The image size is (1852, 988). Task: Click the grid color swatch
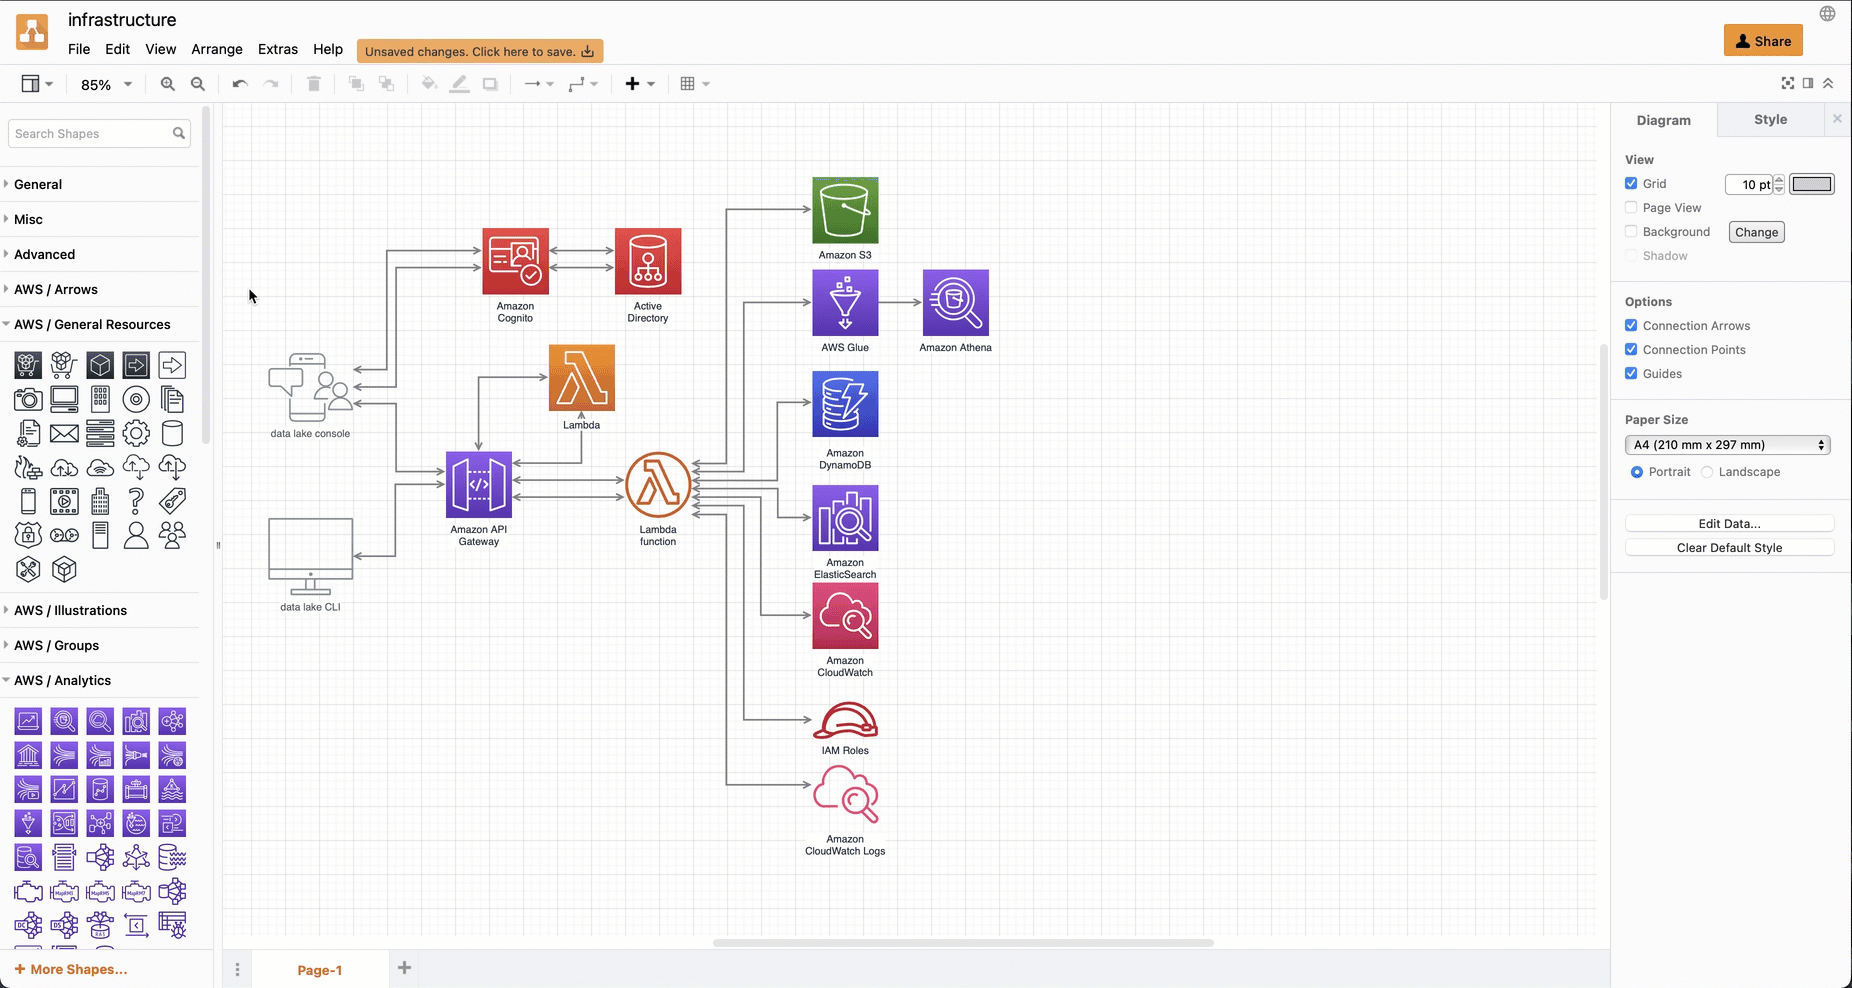pyautogui.click(x=1811, y=184)
